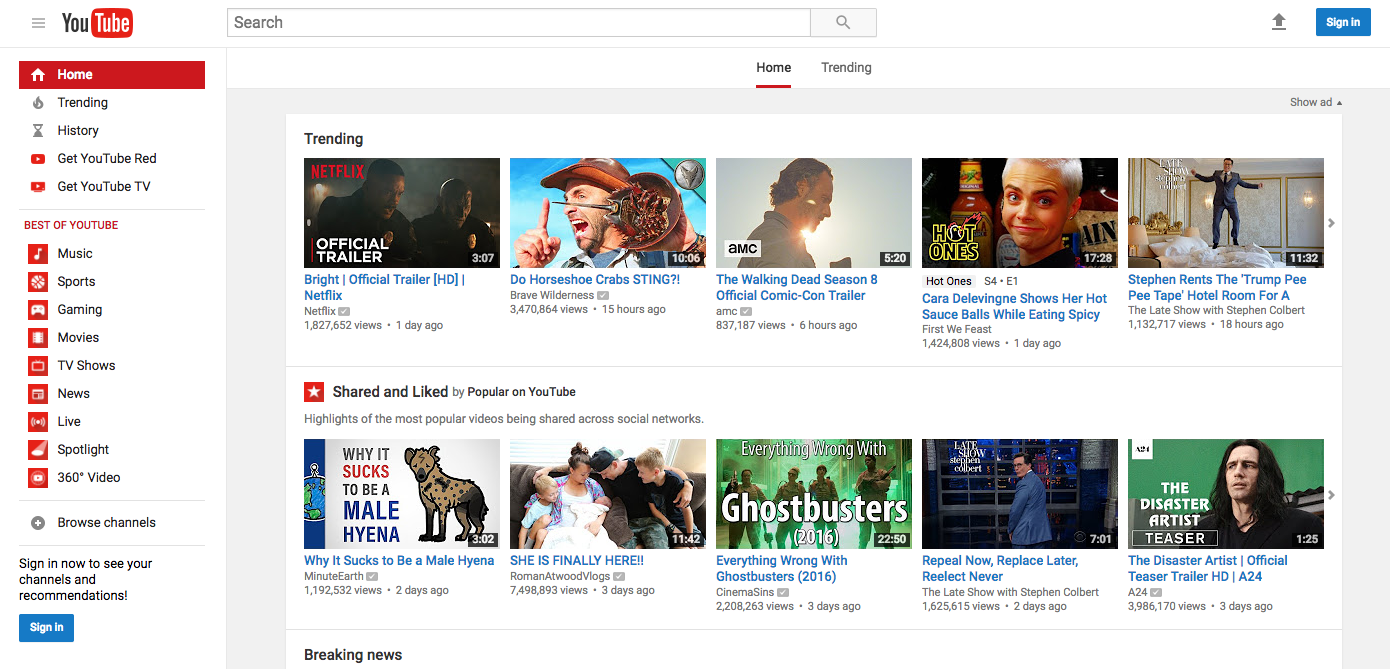
Task: Select the Home tab above the feed
Action: coord(773,67)
